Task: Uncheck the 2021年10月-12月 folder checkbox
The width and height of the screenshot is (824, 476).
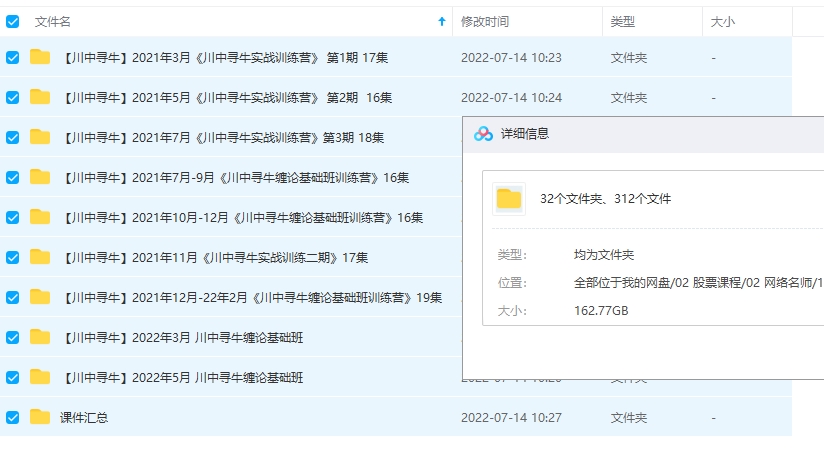Action: (13, 218)
